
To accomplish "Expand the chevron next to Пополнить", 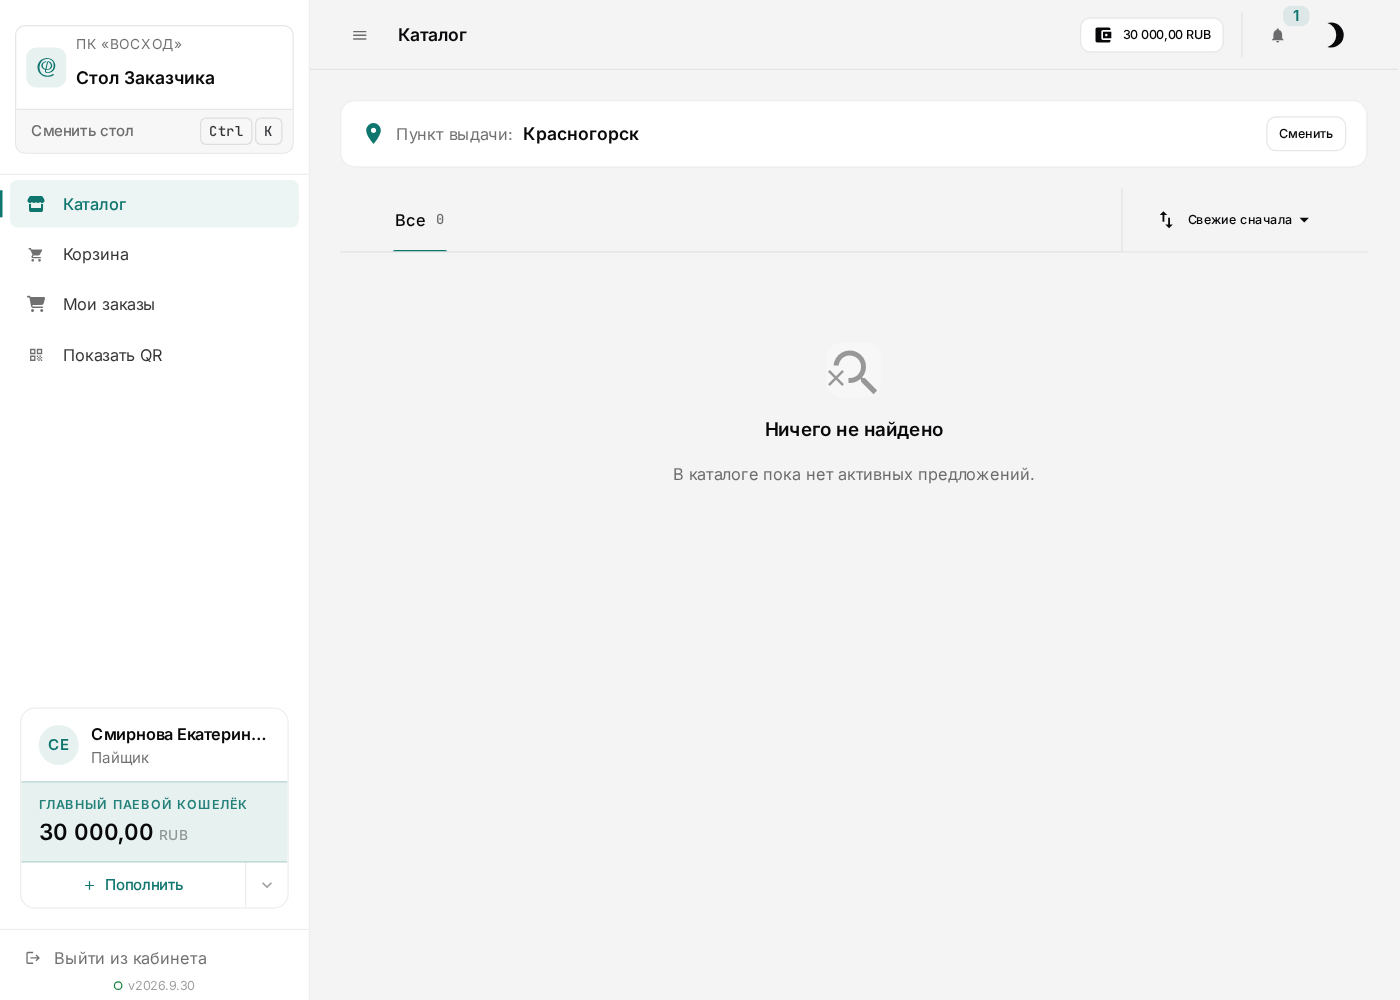I will pos(267,885).
